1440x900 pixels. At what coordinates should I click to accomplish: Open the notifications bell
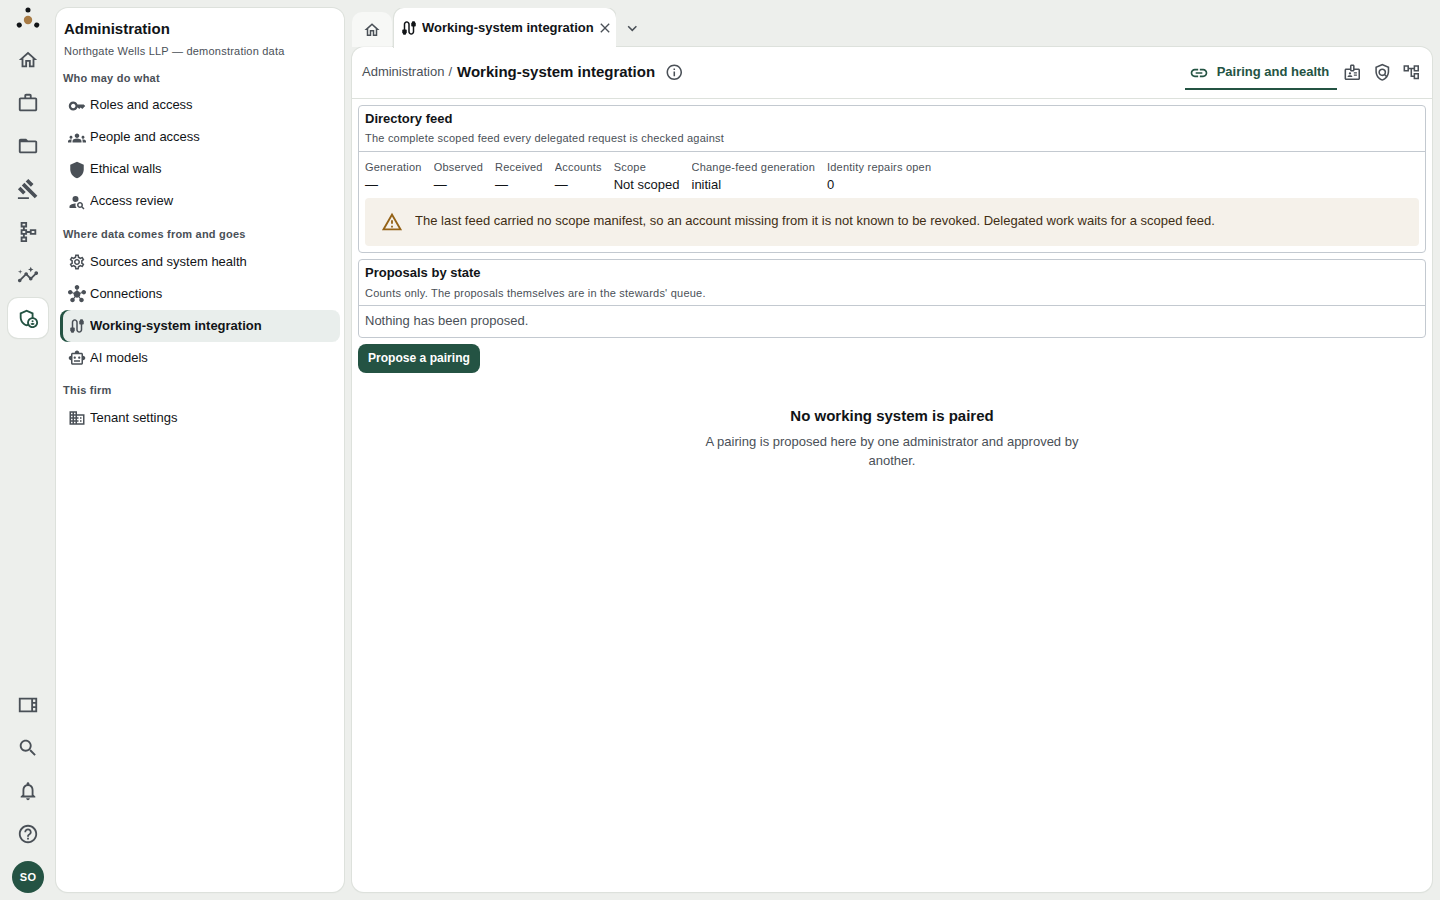click(x=28, y=791)
